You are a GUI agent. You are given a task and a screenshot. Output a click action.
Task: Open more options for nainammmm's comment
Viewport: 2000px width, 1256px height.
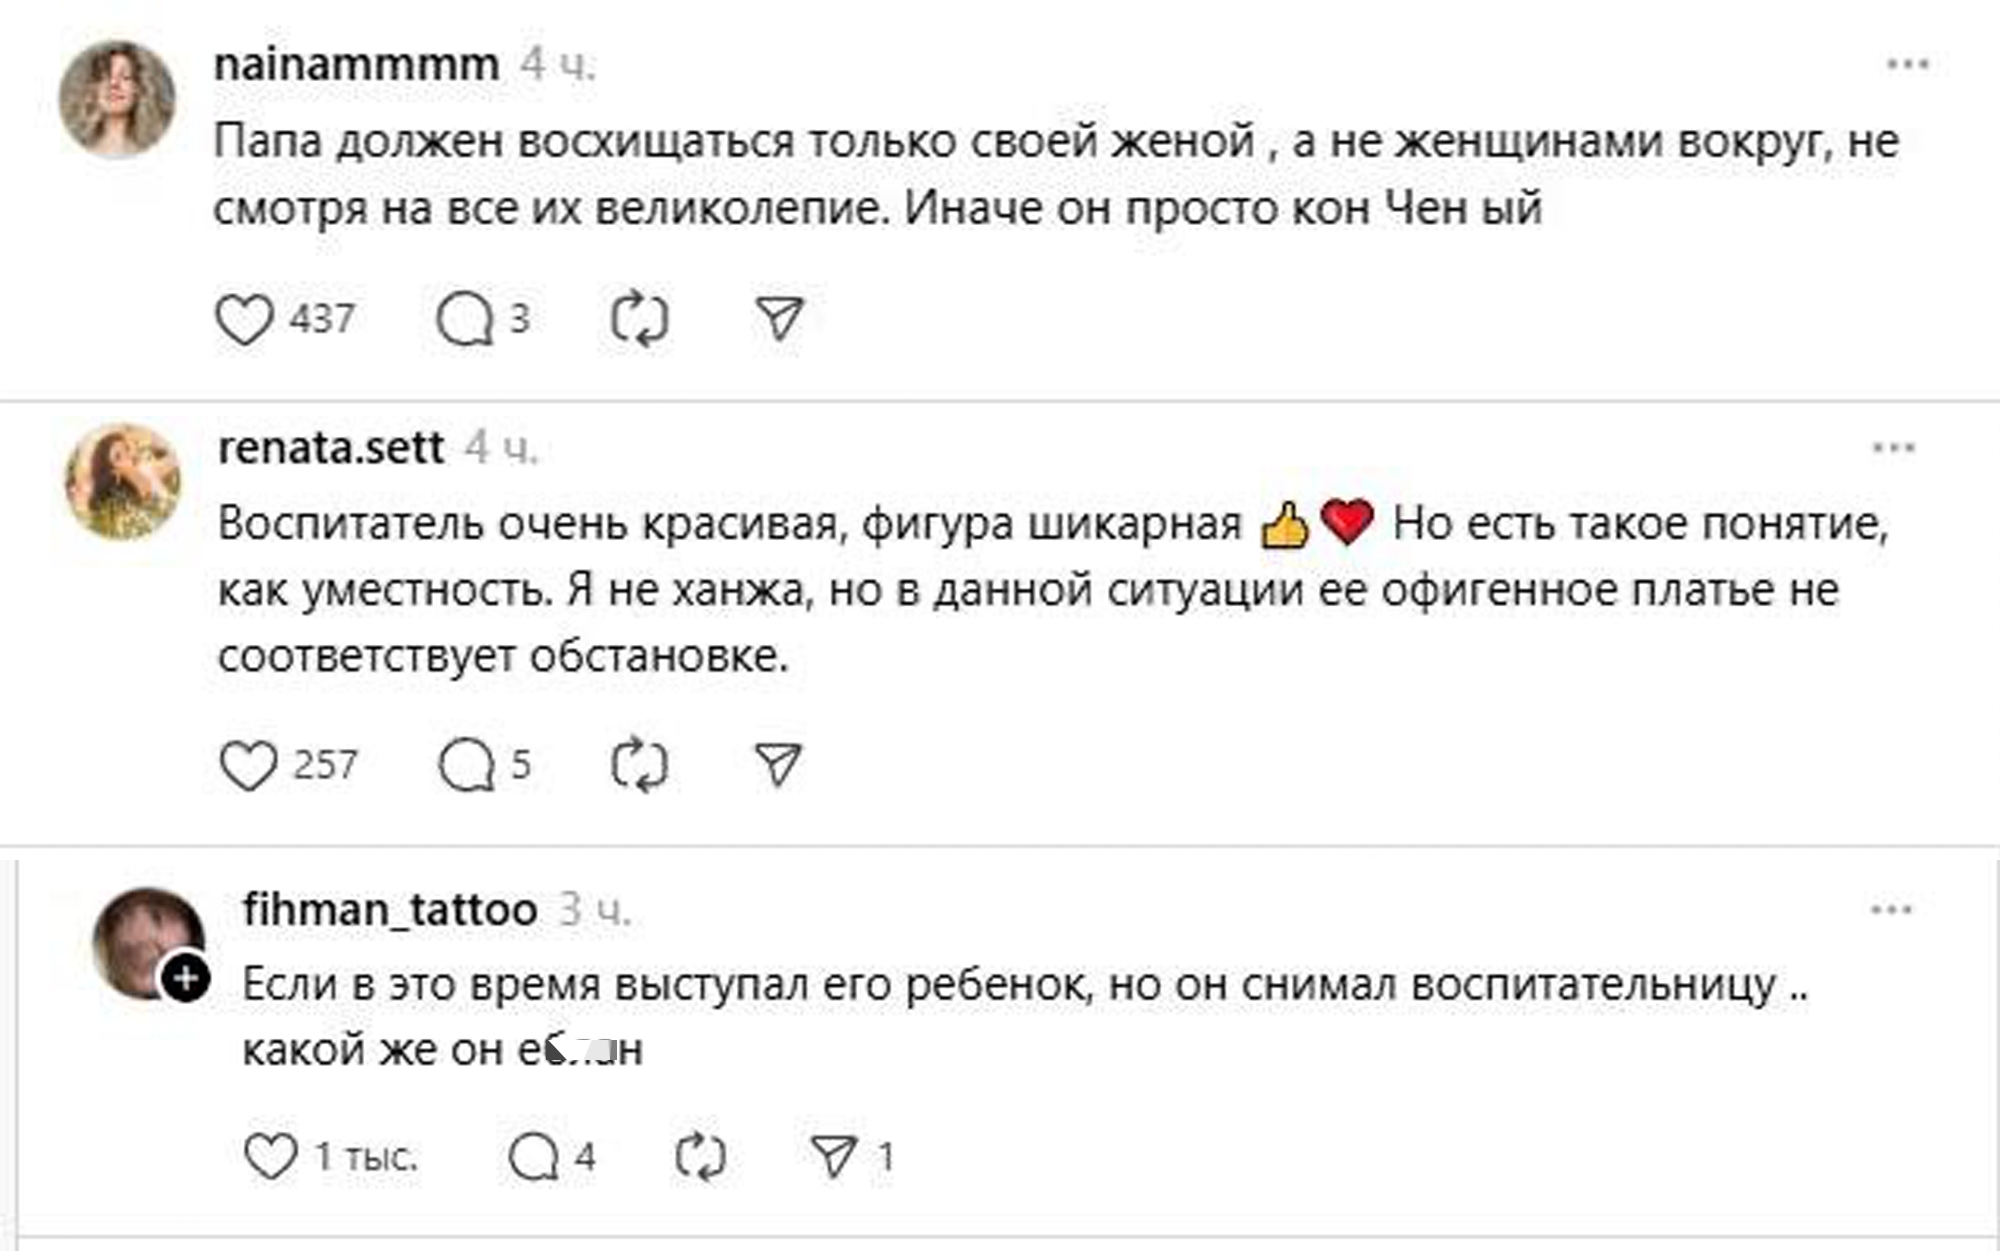pos(1907,65)
